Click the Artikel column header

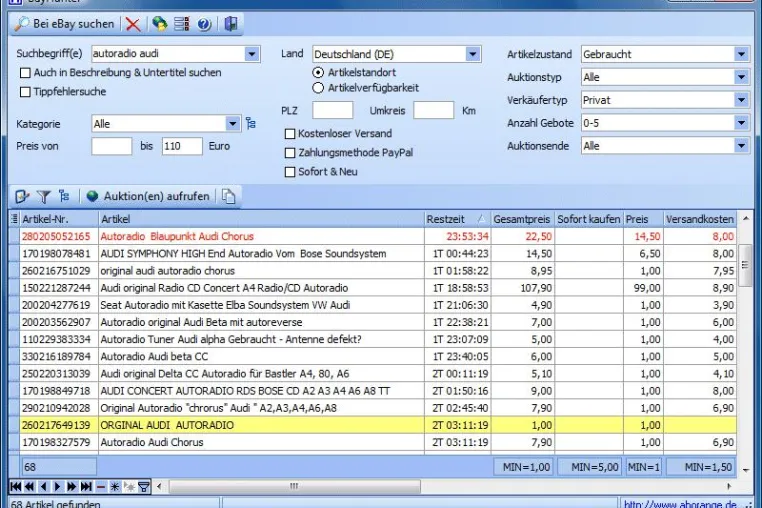[x=261, y=219]
